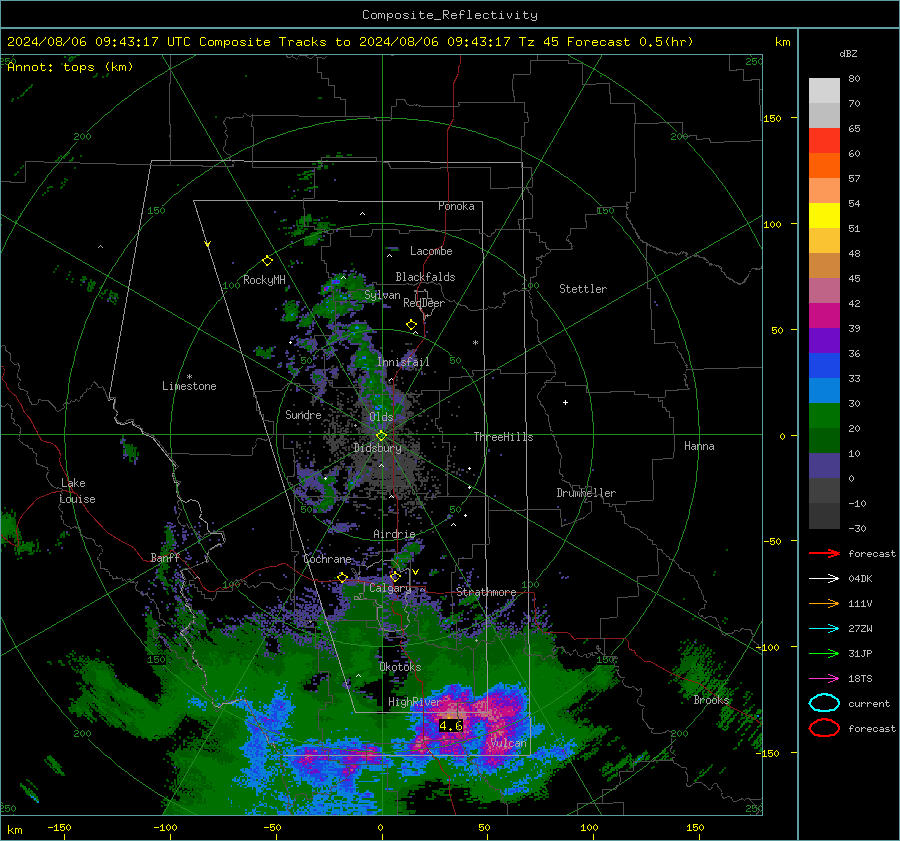Pick the 10 dBZ slate purple swatch
This screenshot has width=900, height=841.
tap(824, 466)
